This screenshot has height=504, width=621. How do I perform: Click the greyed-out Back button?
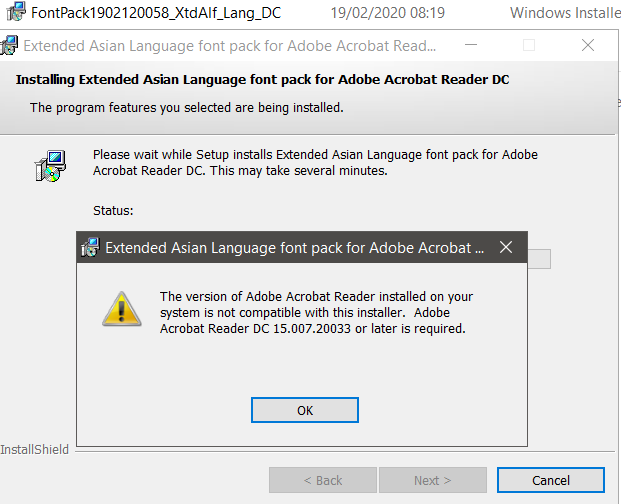tap(321, 480)
